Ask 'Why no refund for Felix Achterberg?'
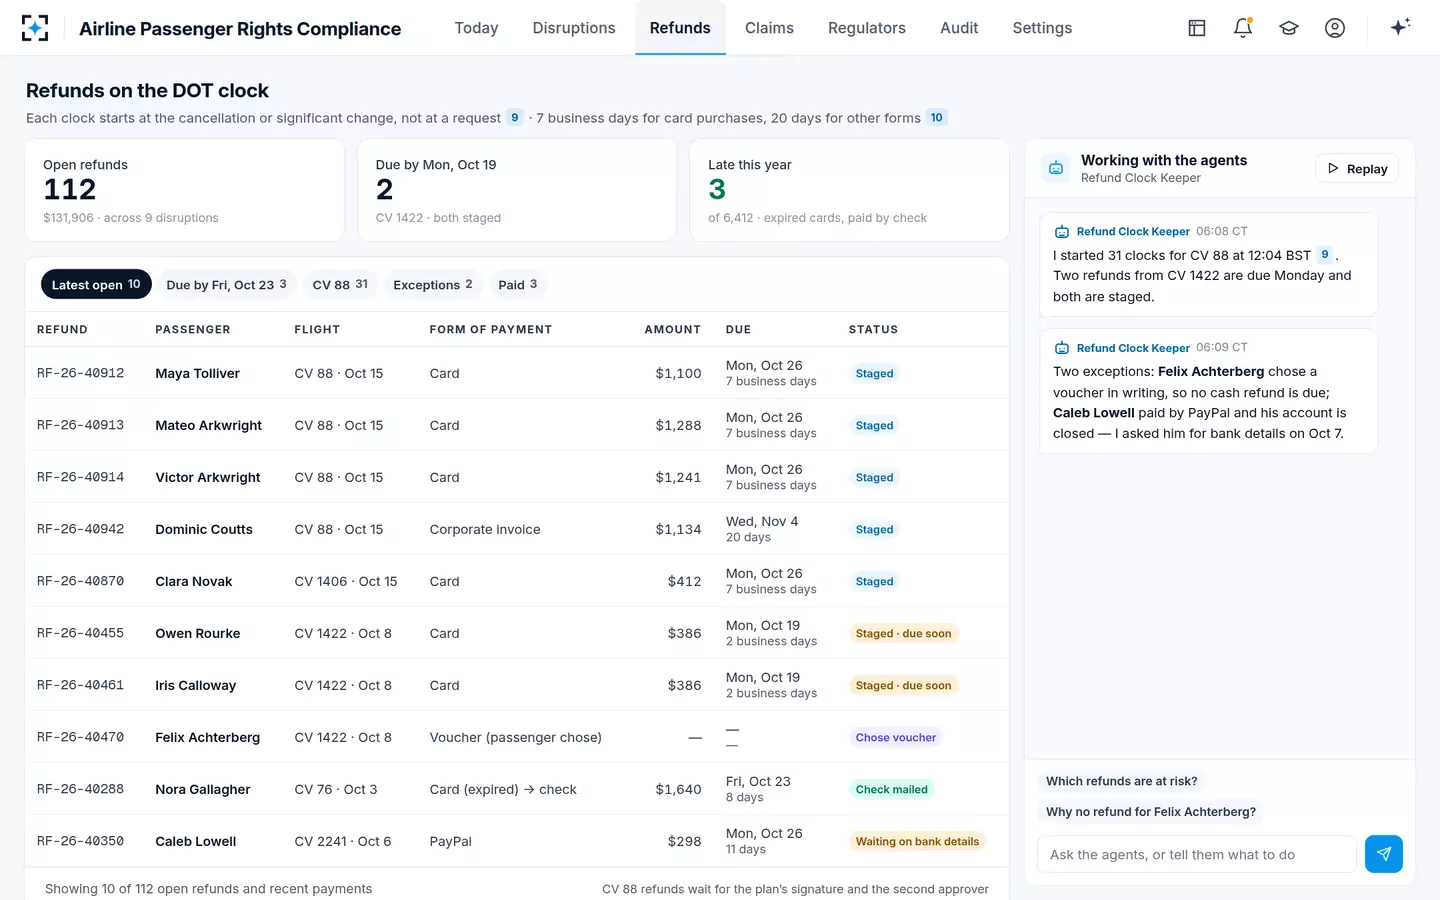 (x=1151, y=812)
